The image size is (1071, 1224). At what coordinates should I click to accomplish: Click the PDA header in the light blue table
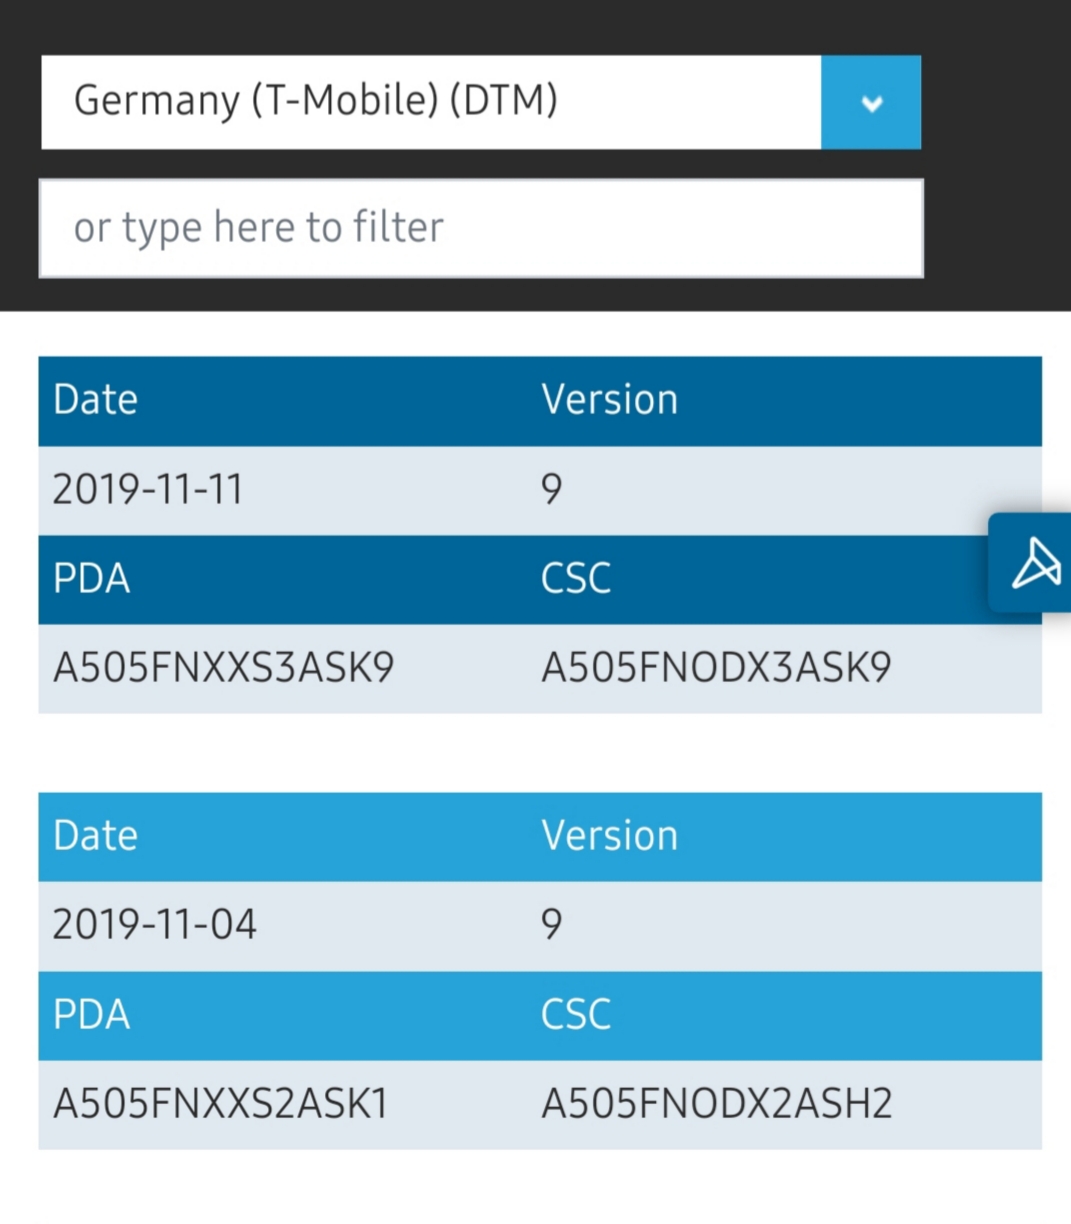coord(92,1015)
